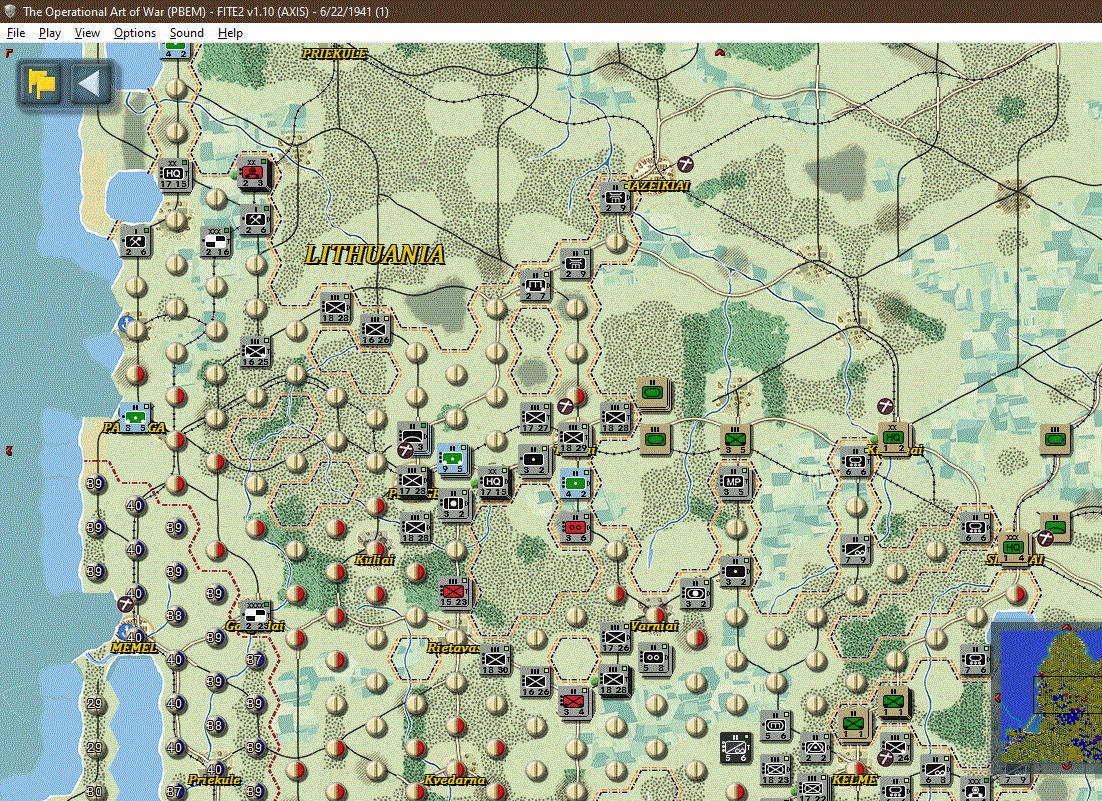Select the red unit marked 3 6
This screenshot has height=801, width=1102.
[575, 528]
